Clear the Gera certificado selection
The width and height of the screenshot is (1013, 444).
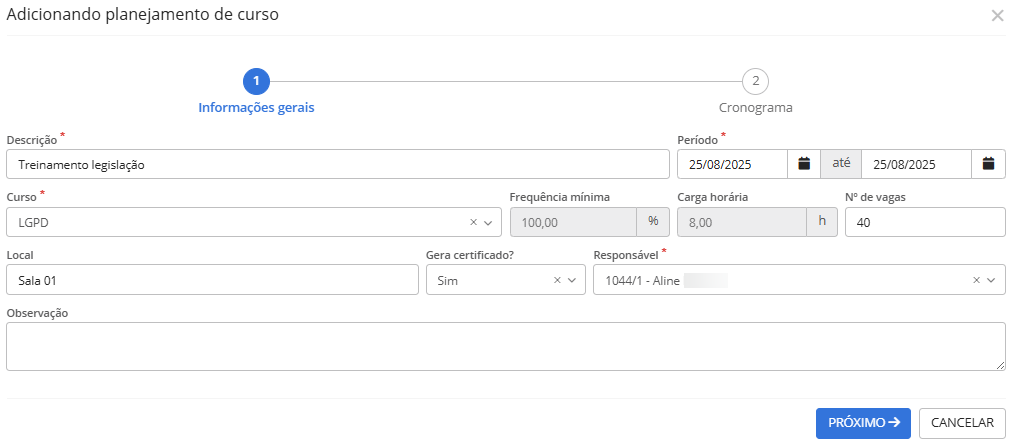point(557,281)
